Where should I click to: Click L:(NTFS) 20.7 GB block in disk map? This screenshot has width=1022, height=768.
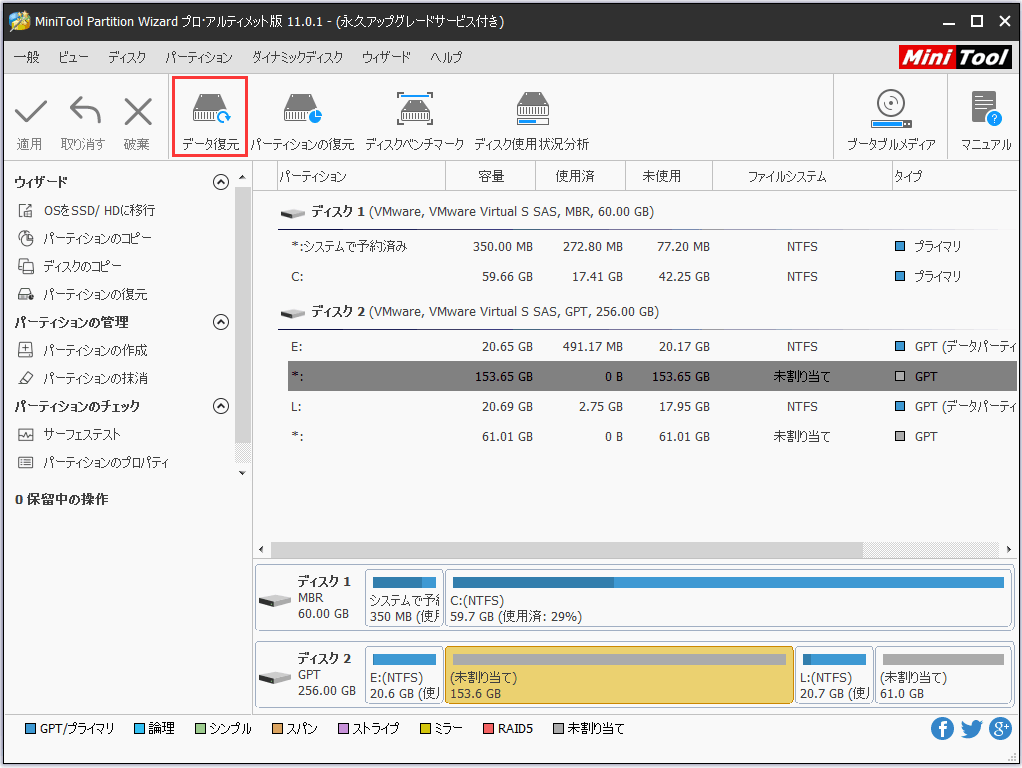click(x=834, y=675)
